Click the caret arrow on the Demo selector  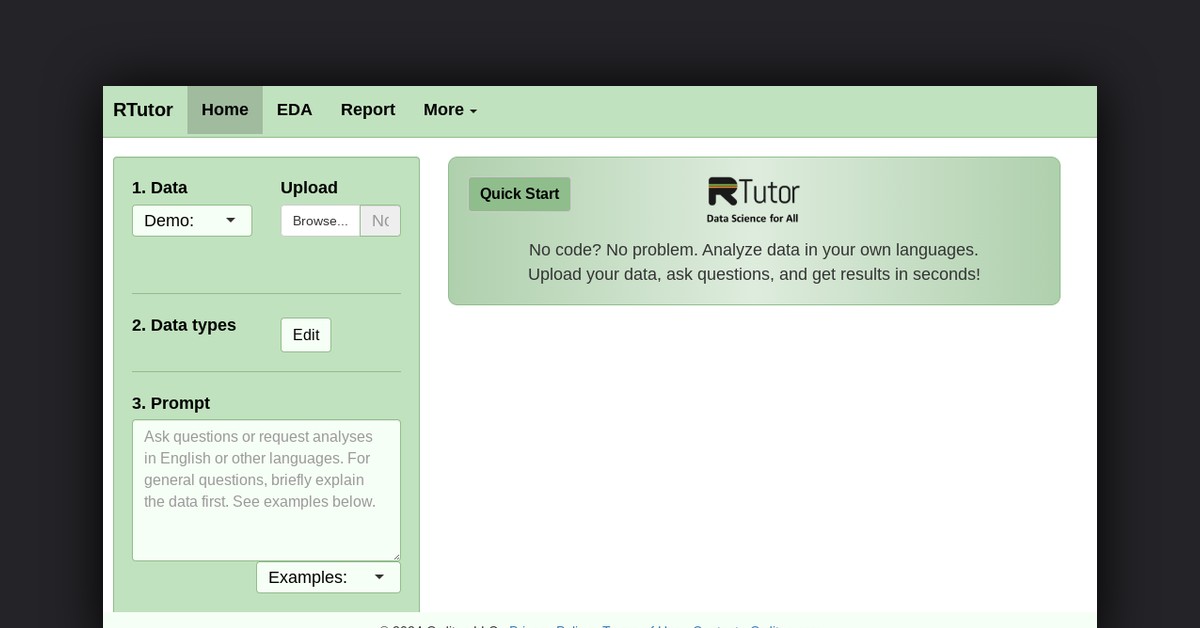231,220
